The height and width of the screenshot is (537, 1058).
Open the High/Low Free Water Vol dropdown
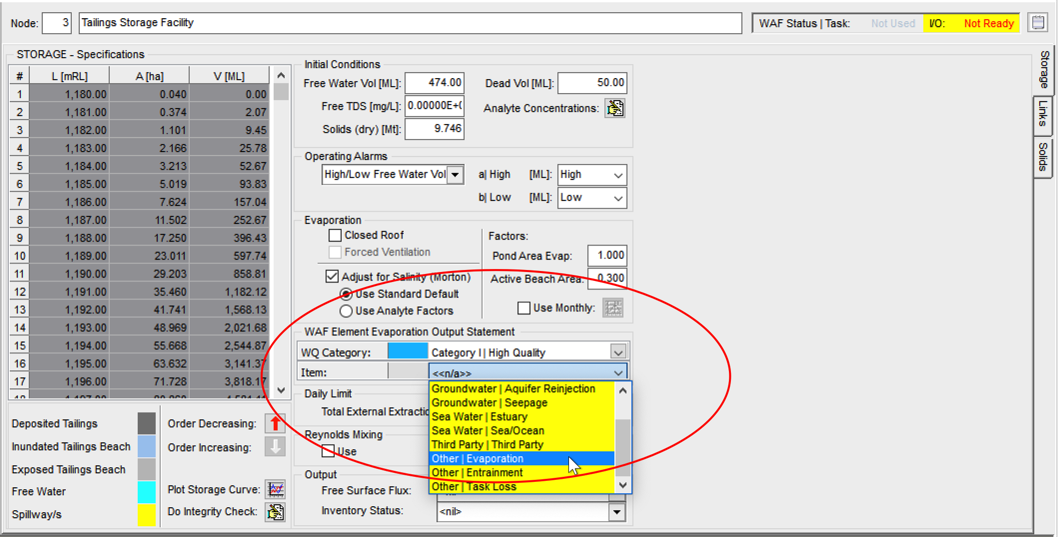pyautogui.click(x=455, y=175)
